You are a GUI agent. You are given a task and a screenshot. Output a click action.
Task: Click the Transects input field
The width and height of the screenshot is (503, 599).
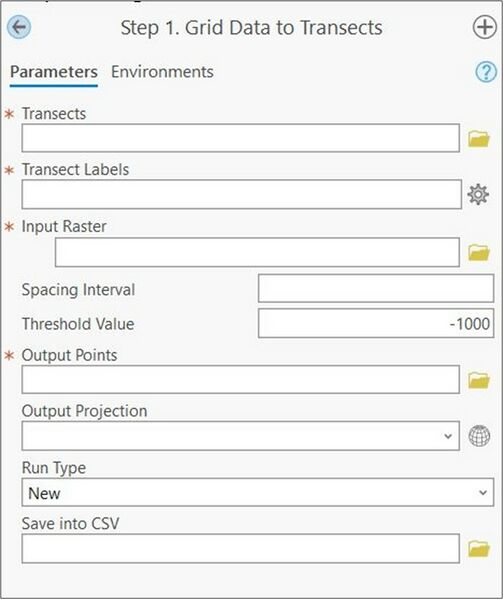[241, 138]
